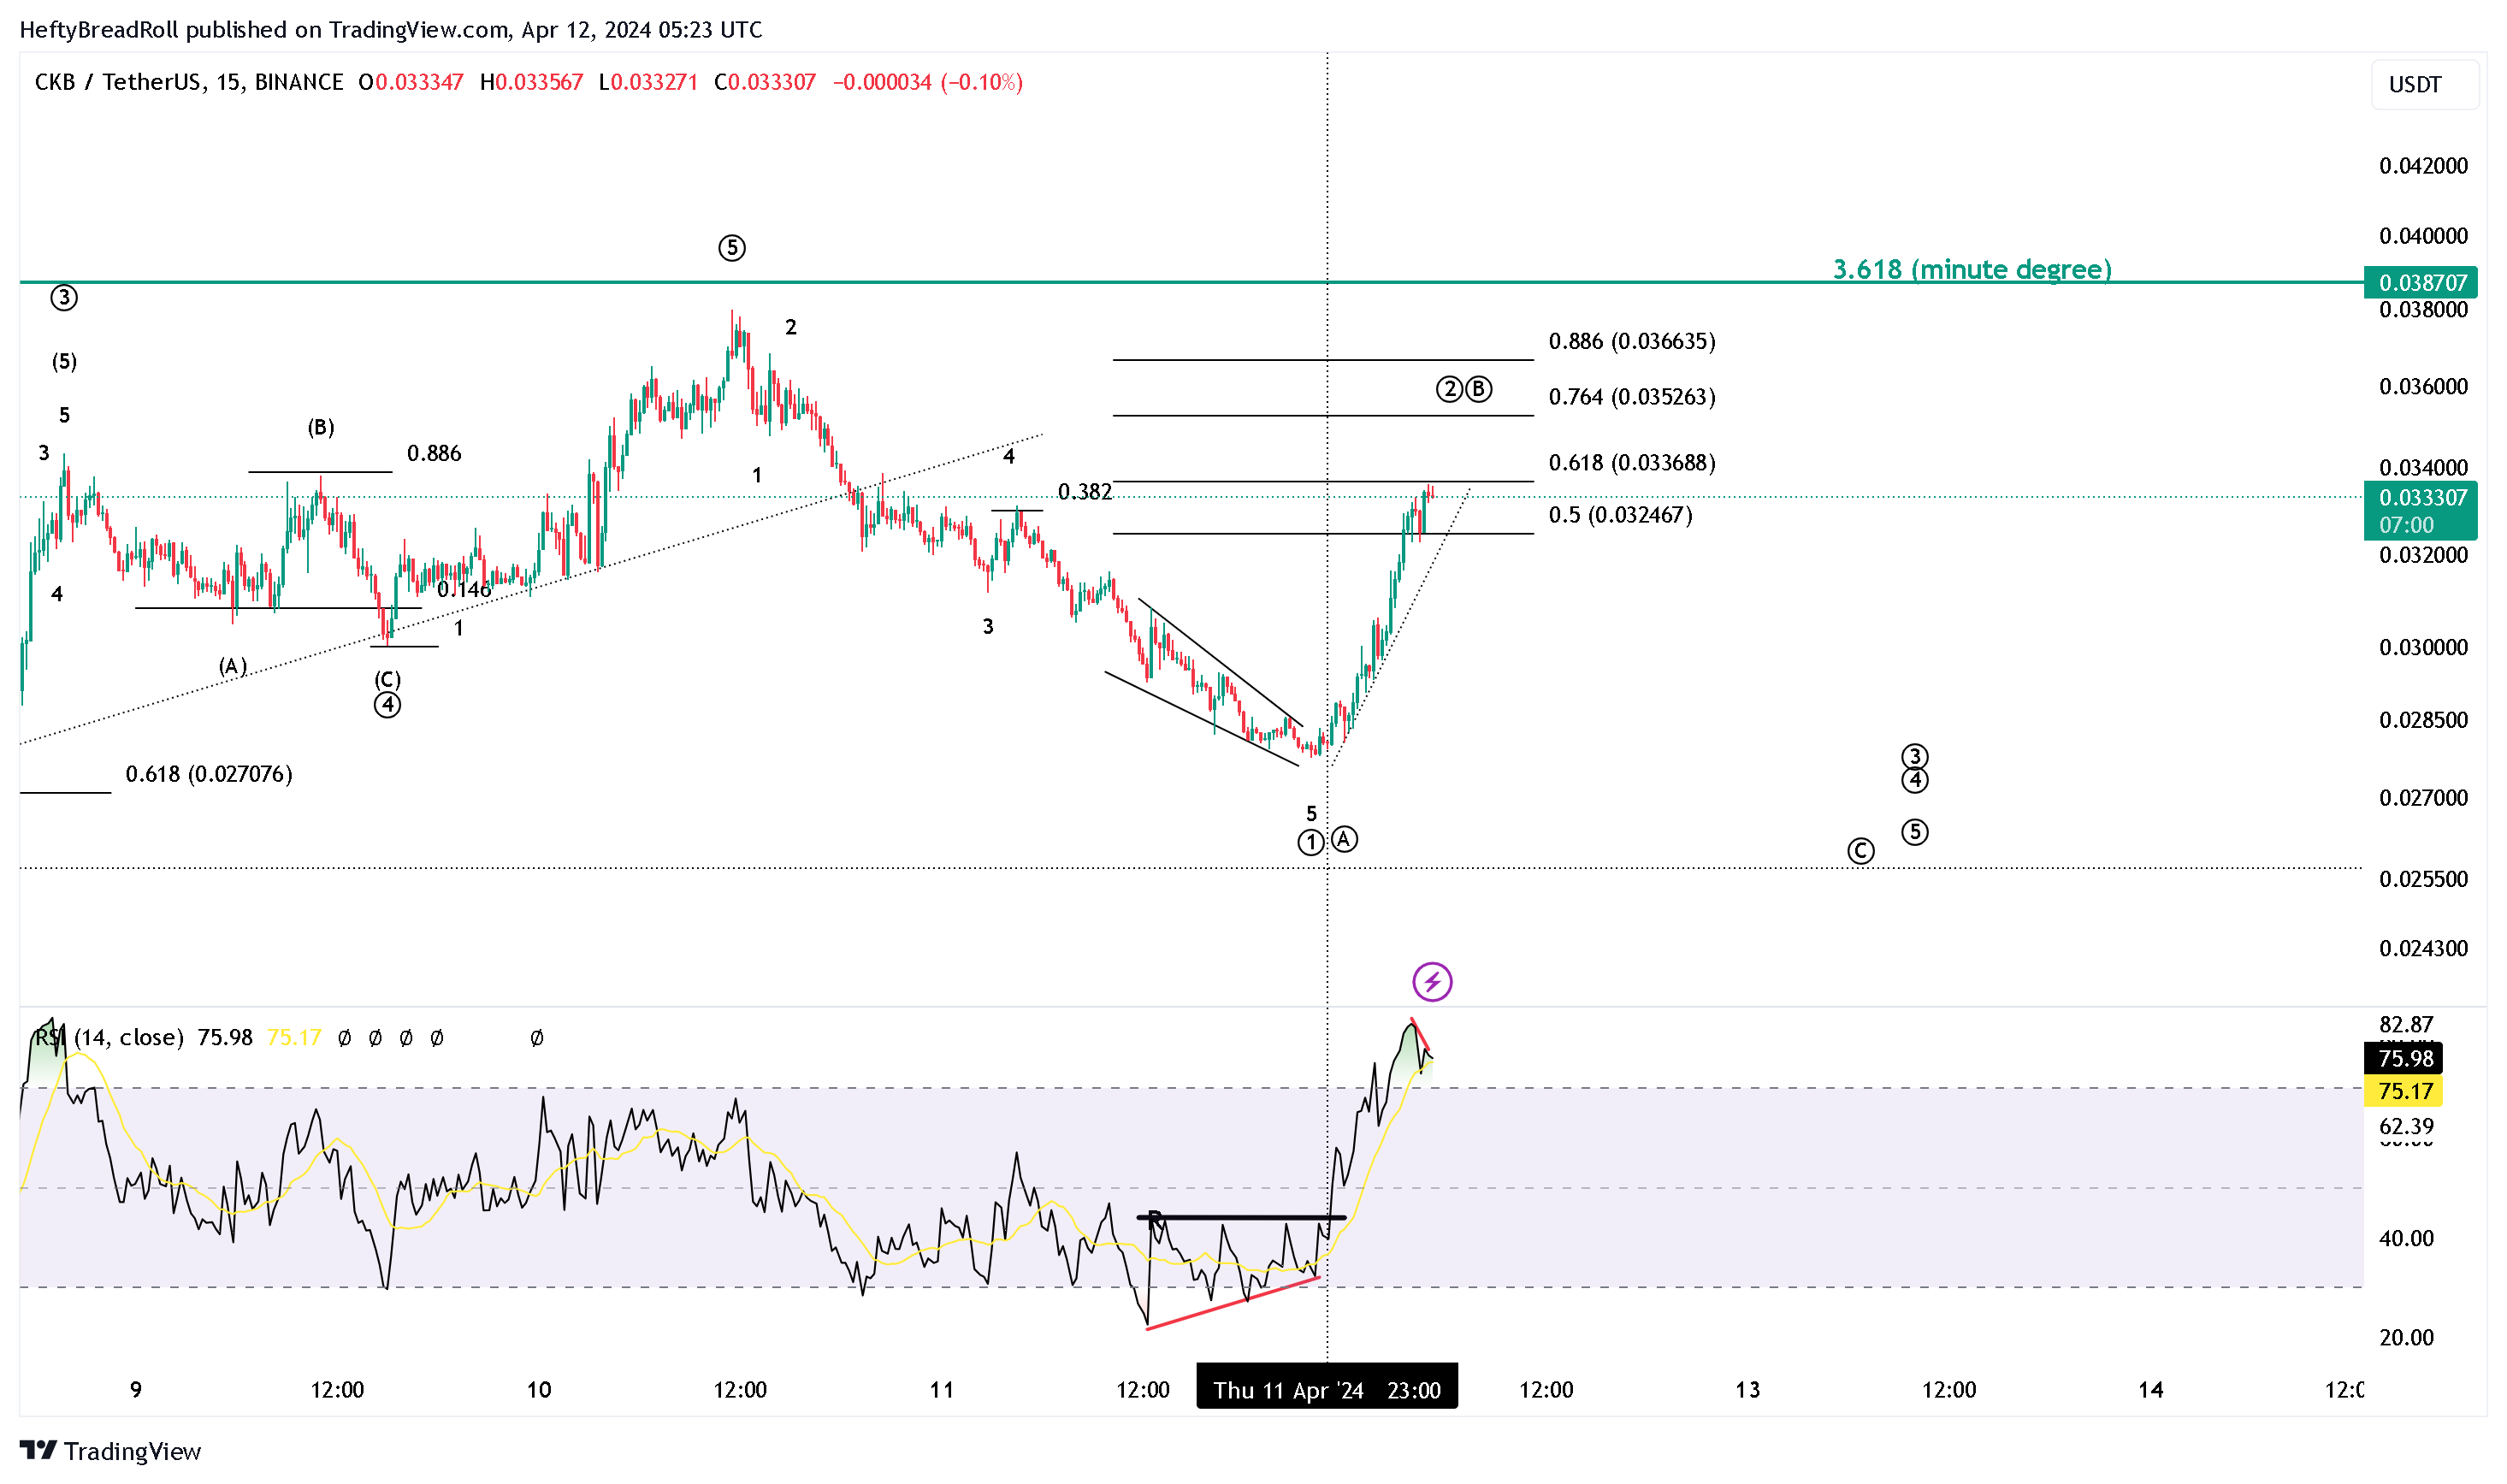Select Fib label 0.886 (0.036635)
Image resolution: width=2507 pixels, height=1484 pixels.
(x=1632, y=341)
